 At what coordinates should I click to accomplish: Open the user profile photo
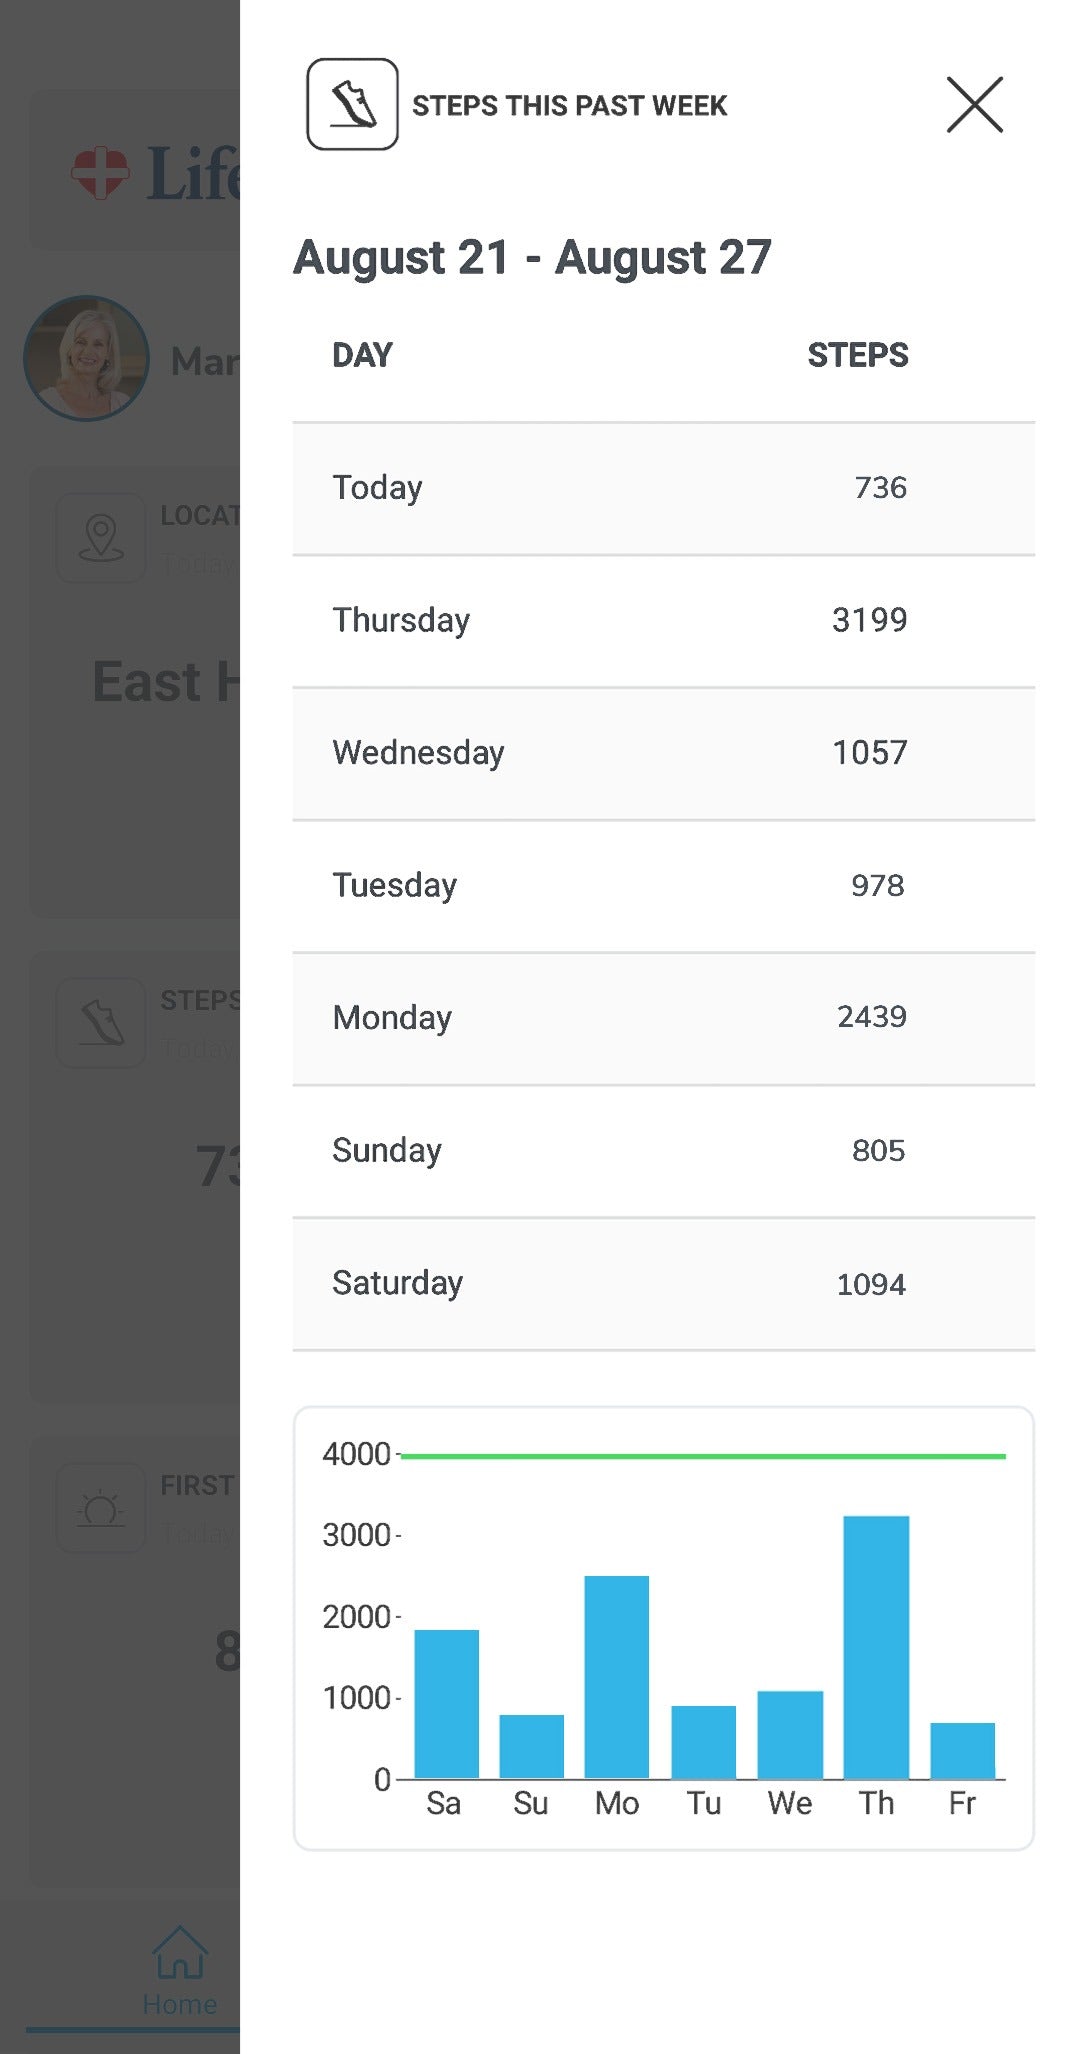point(86,358)
